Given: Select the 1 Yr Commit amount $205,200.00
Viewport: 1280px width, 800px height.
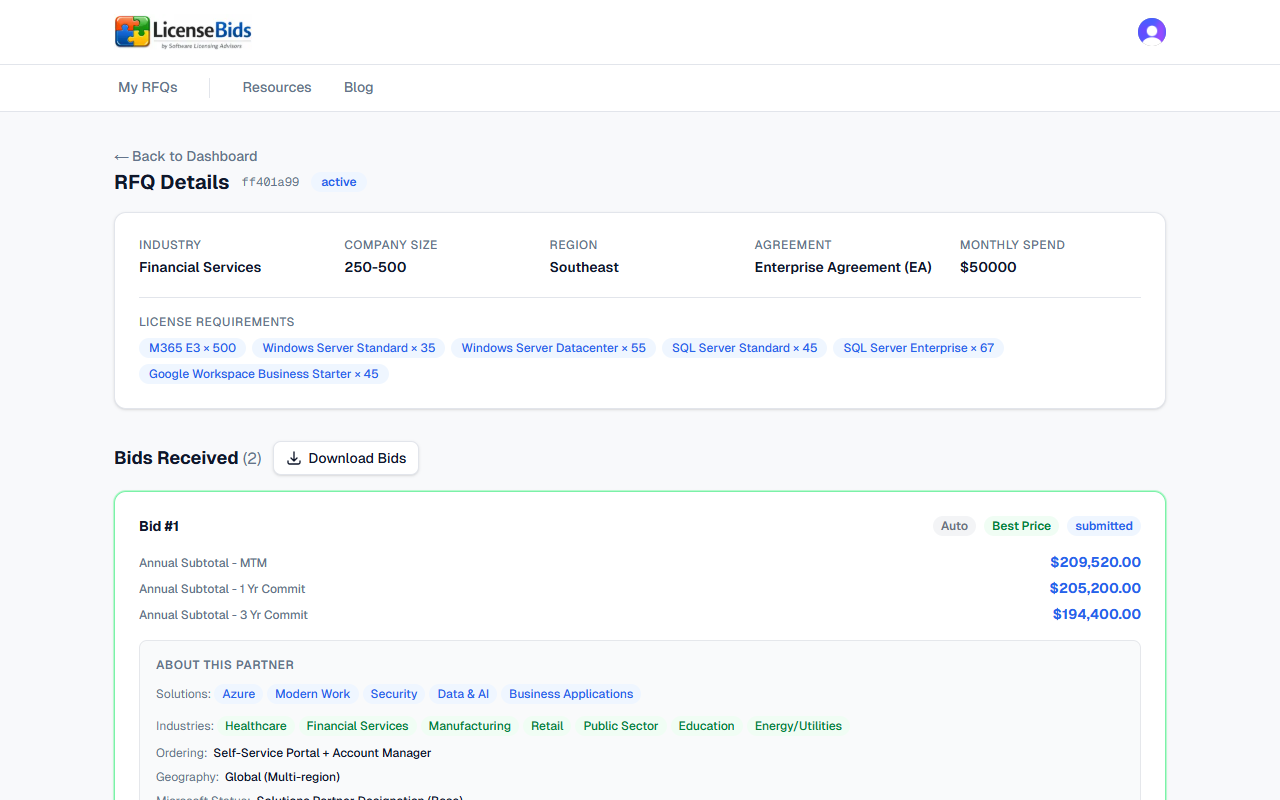Looking at the screenshot, I should [1095, 588].
